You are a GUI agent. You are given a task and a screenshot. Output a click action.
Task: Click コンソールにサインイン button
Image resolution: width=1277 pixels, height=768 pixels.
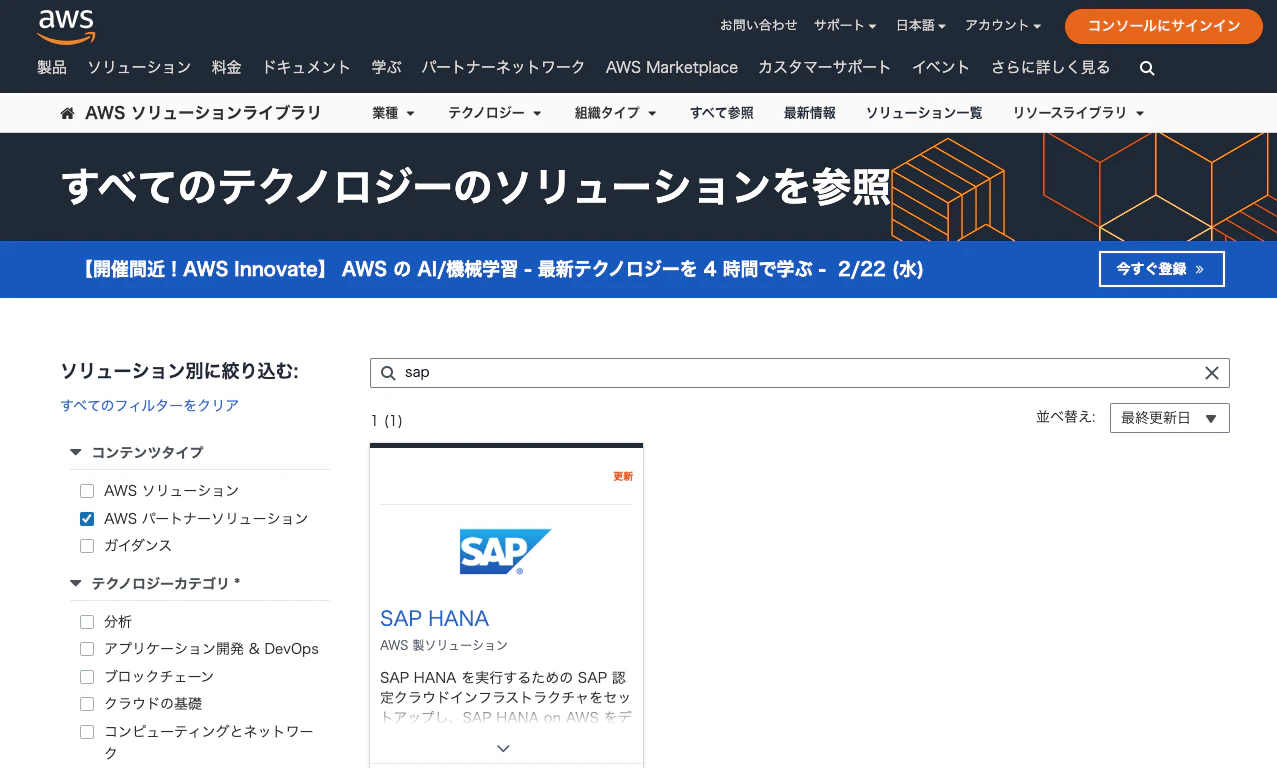coord(1164,27)
